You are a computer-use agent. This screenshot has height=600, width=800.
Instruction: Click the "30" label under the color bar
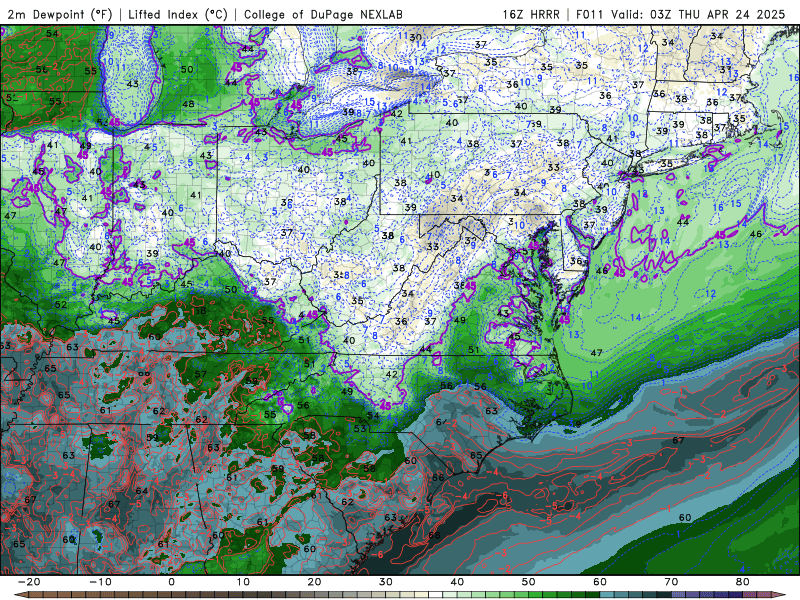[386, 582]
